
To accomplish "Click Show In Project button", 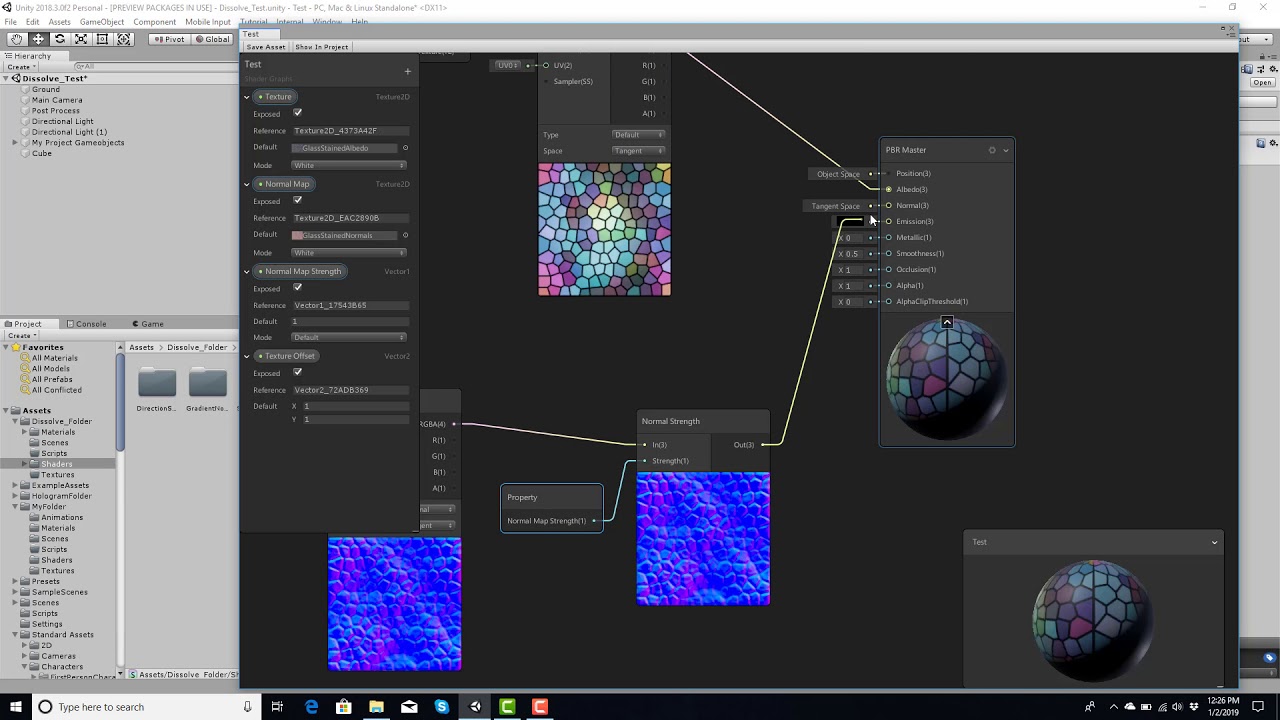I will coord(321,47).
